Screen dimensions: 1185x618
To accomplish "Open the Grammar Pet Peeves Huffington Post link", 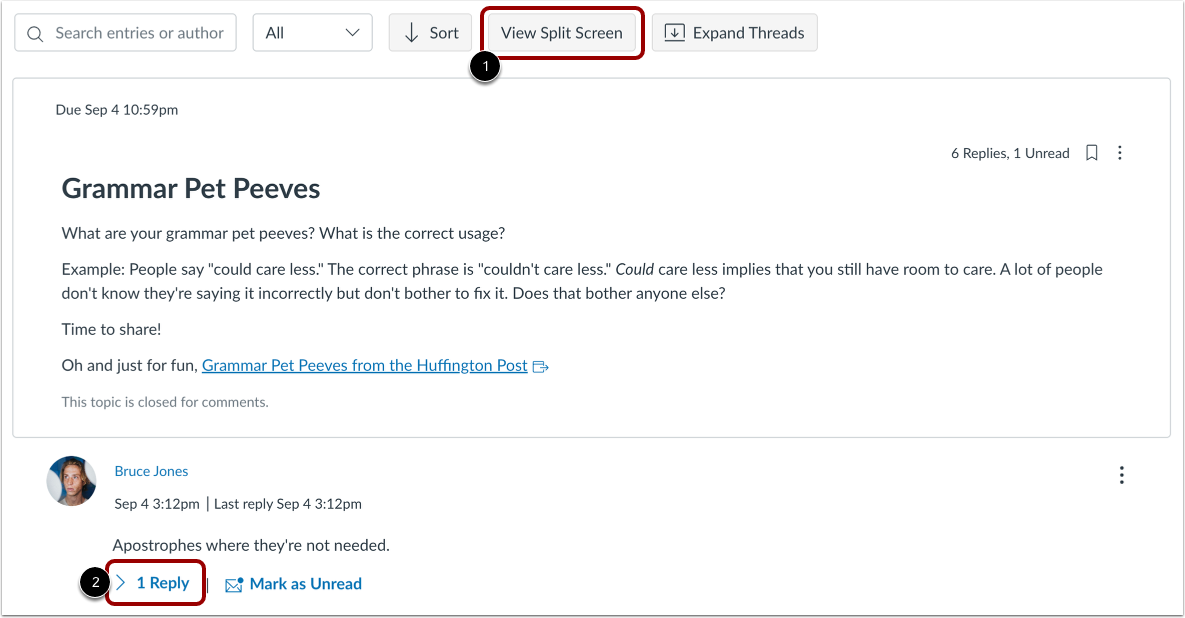I will coord(364,365).
